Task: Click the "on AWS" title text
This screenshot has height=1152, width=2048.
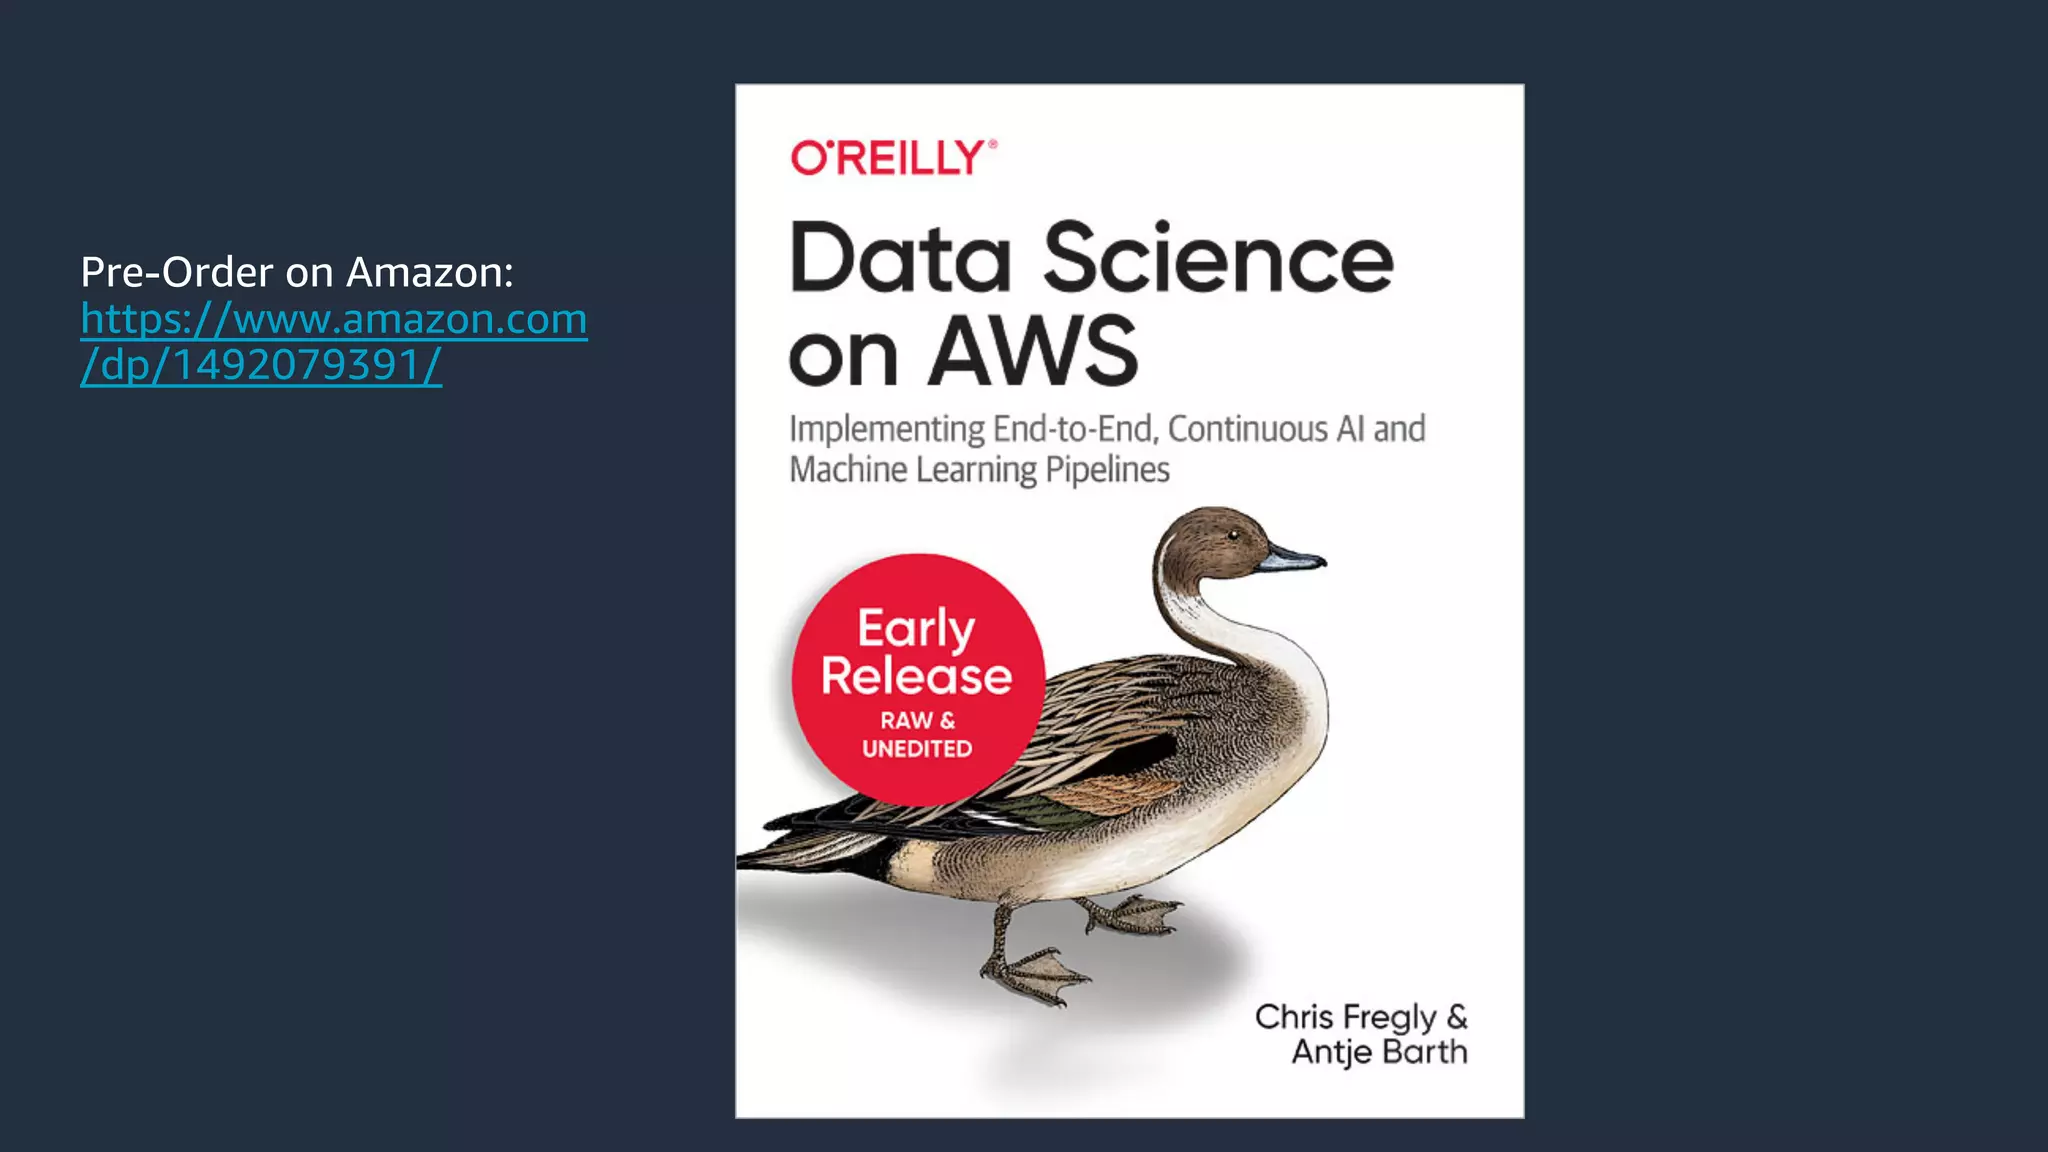Action: [963, 352]
